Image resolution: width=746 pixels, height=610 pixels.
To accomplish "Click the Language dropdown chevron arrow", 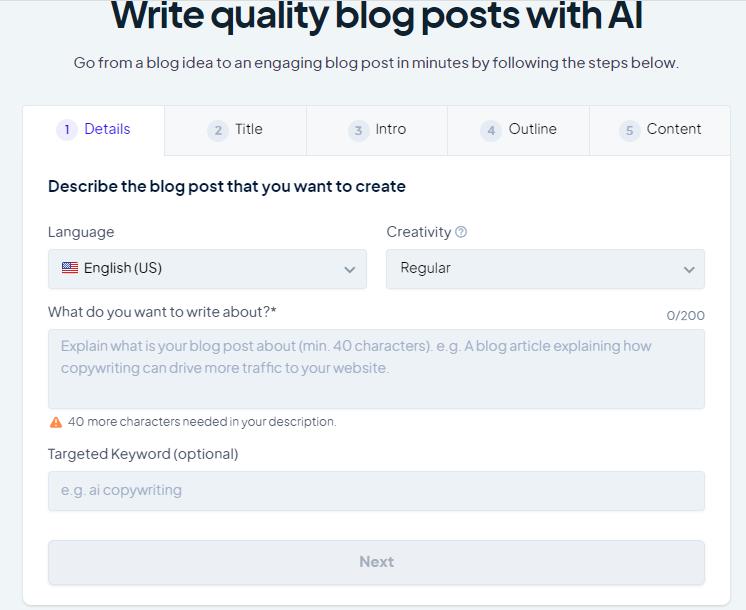I will [350, 270].
